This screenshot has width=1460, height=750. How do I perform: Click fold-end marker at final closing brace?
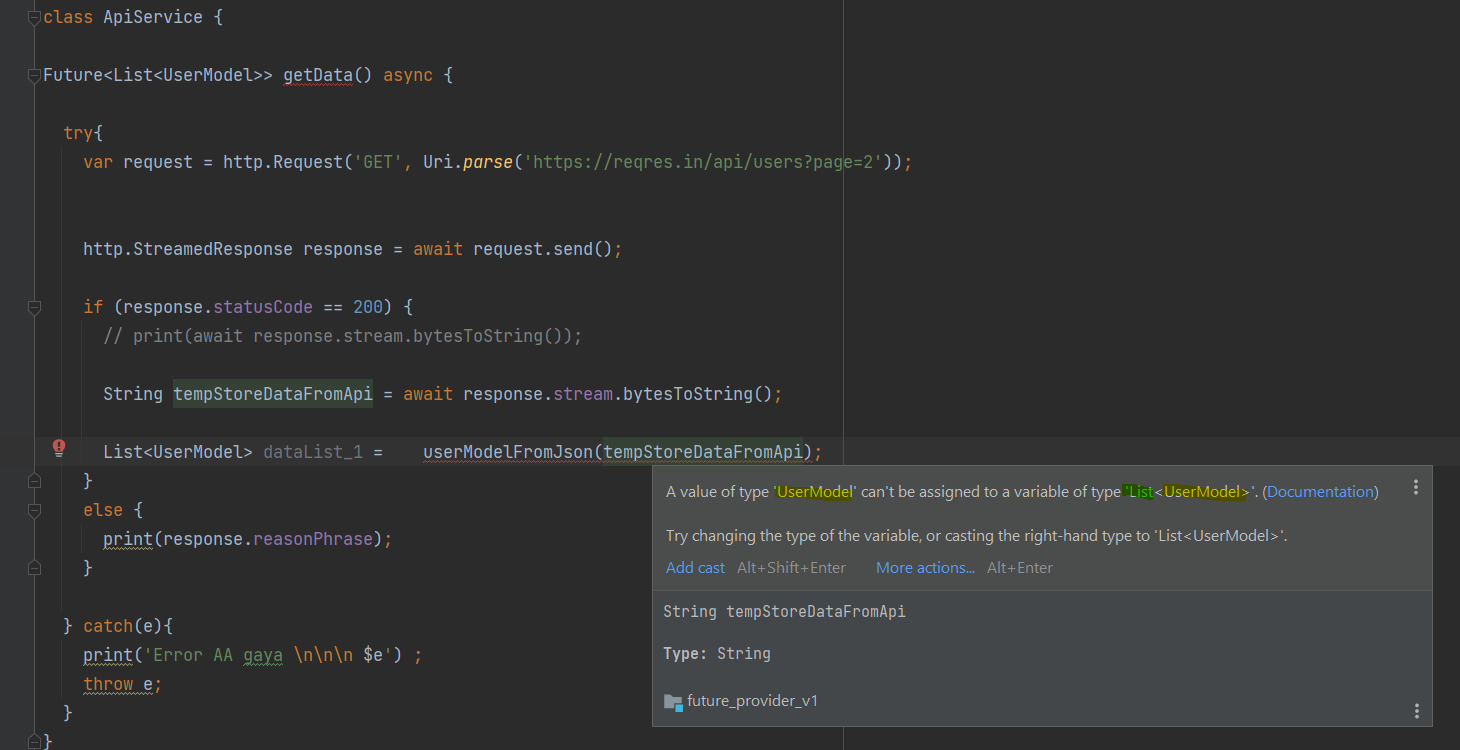[34, 741]
